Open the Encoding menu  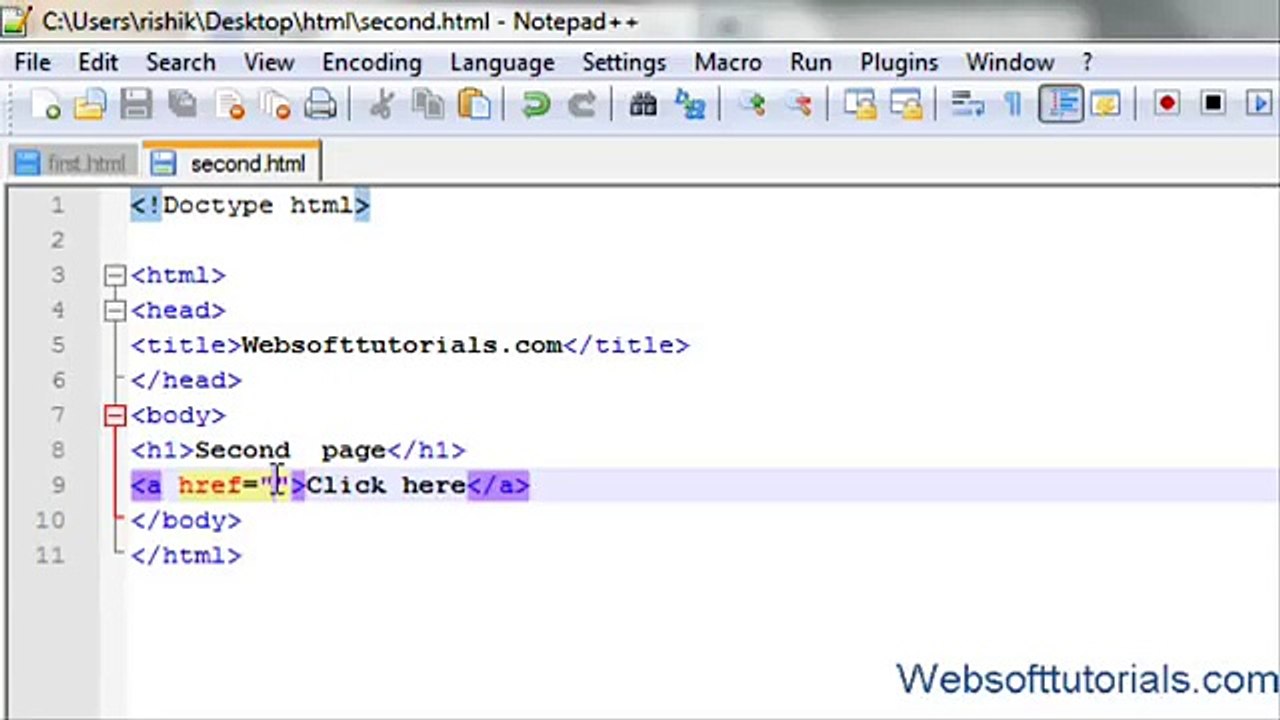click(371, 62)
